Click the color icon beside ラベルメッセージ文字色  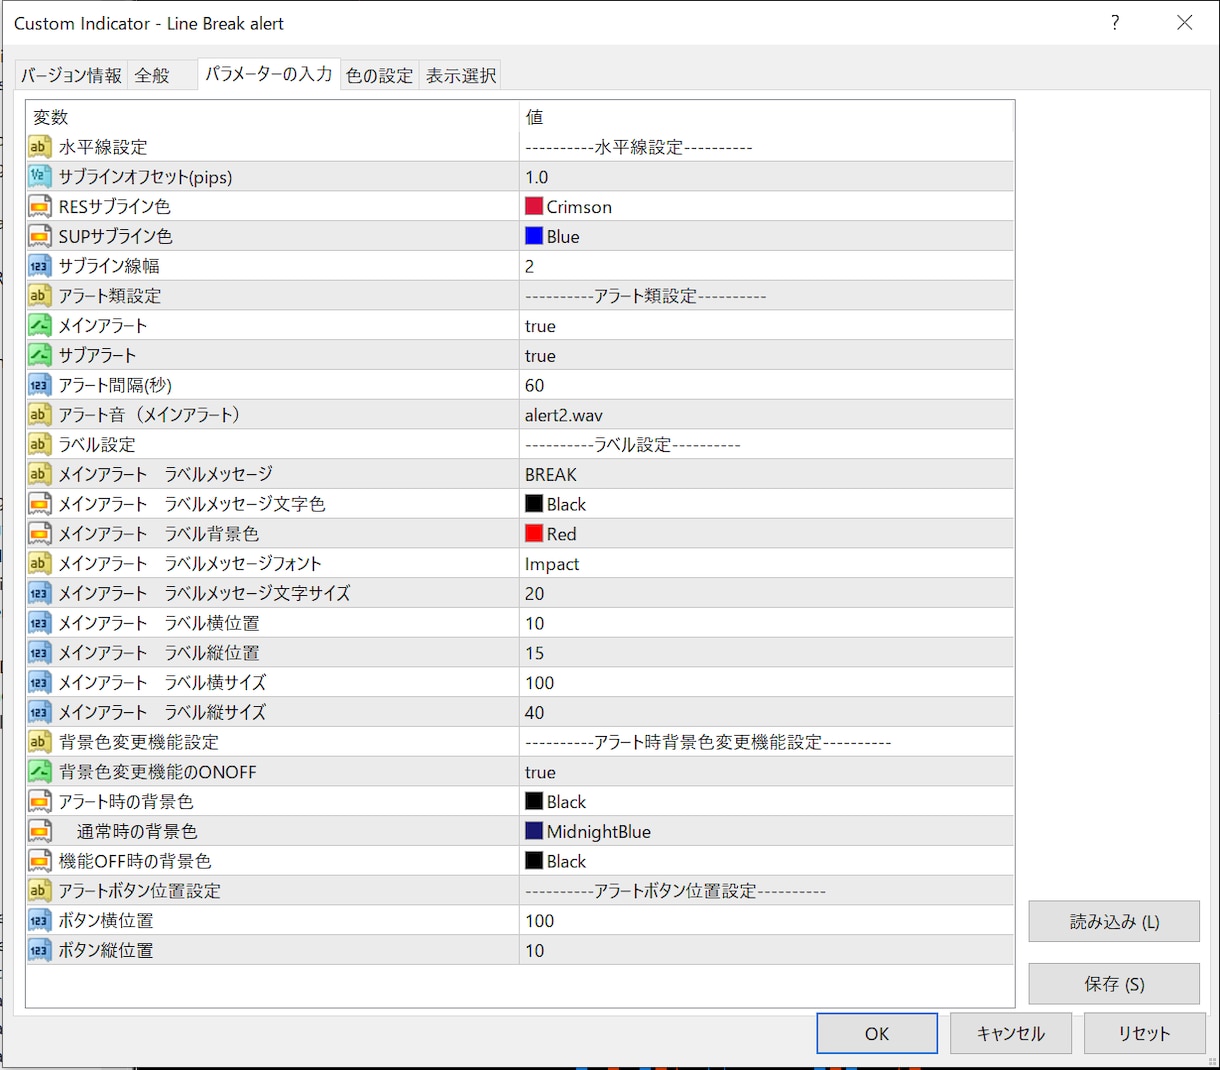coord(39,504)
